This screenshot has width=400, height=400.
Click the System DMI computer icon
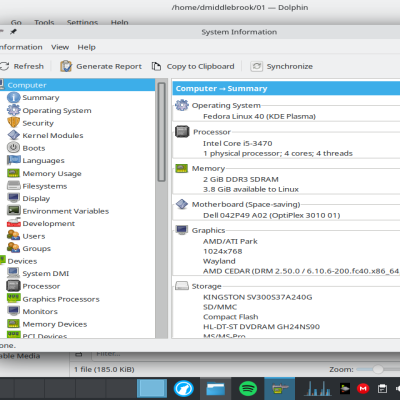click(x=14, y=273)
